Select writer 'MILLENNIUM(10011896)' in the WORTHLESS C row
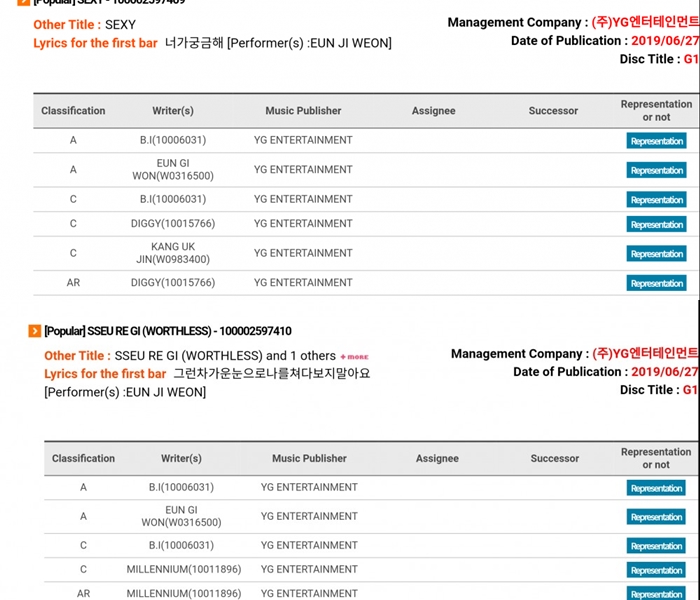This screenshot has height=600, width=700. point(183,570)
